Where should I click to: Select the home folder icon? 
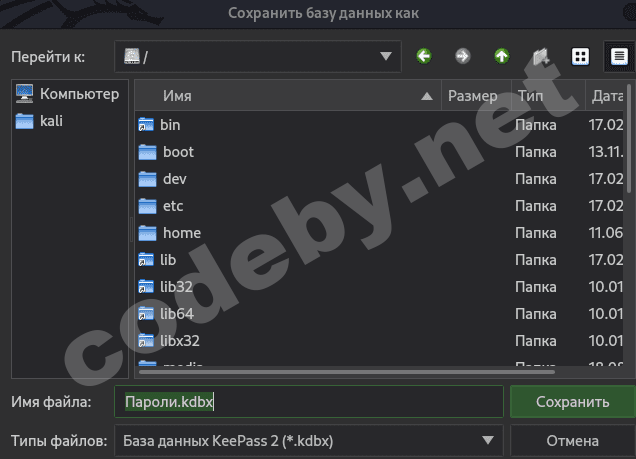[148, 233]
